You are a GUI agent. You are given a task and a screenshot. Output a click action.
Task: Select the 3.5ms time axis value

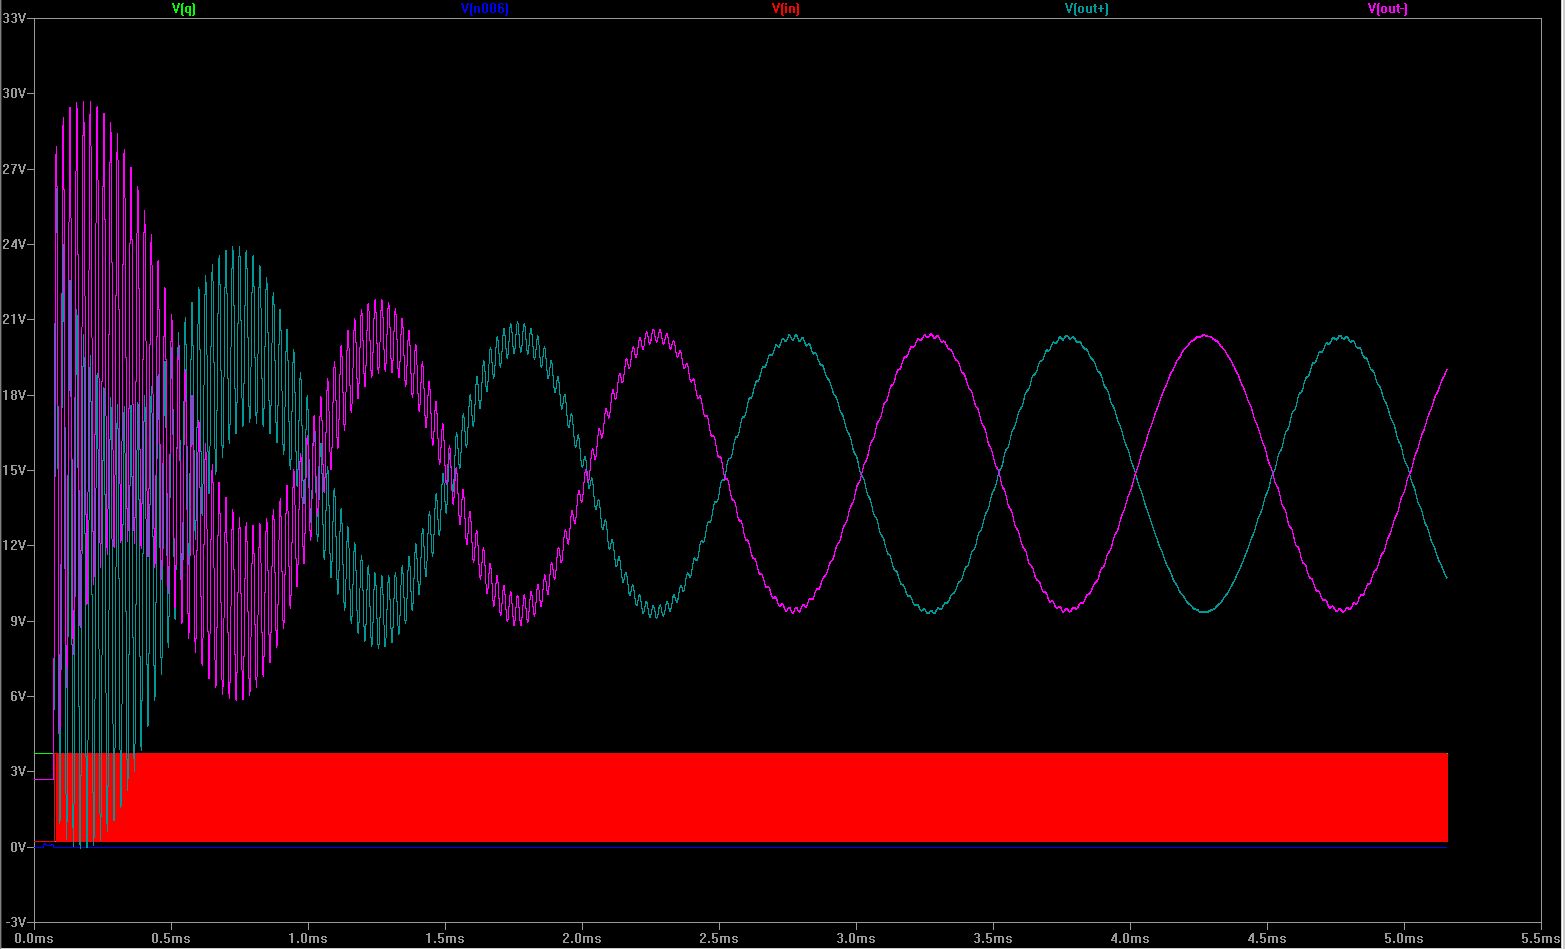(993, 939)
